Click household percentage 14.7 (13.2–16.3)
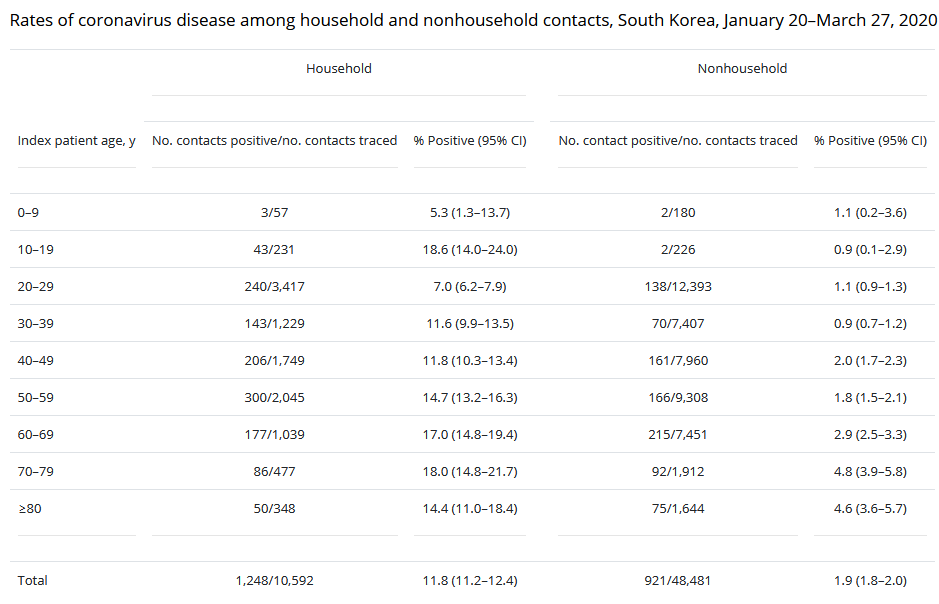939x604 pixels. coord(470,398)
